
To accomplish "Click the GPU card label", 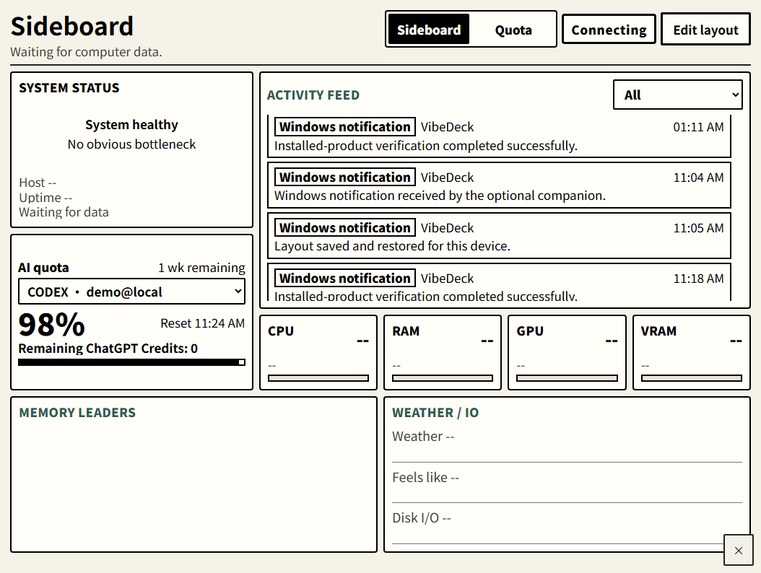I will [x=529, y=331].
